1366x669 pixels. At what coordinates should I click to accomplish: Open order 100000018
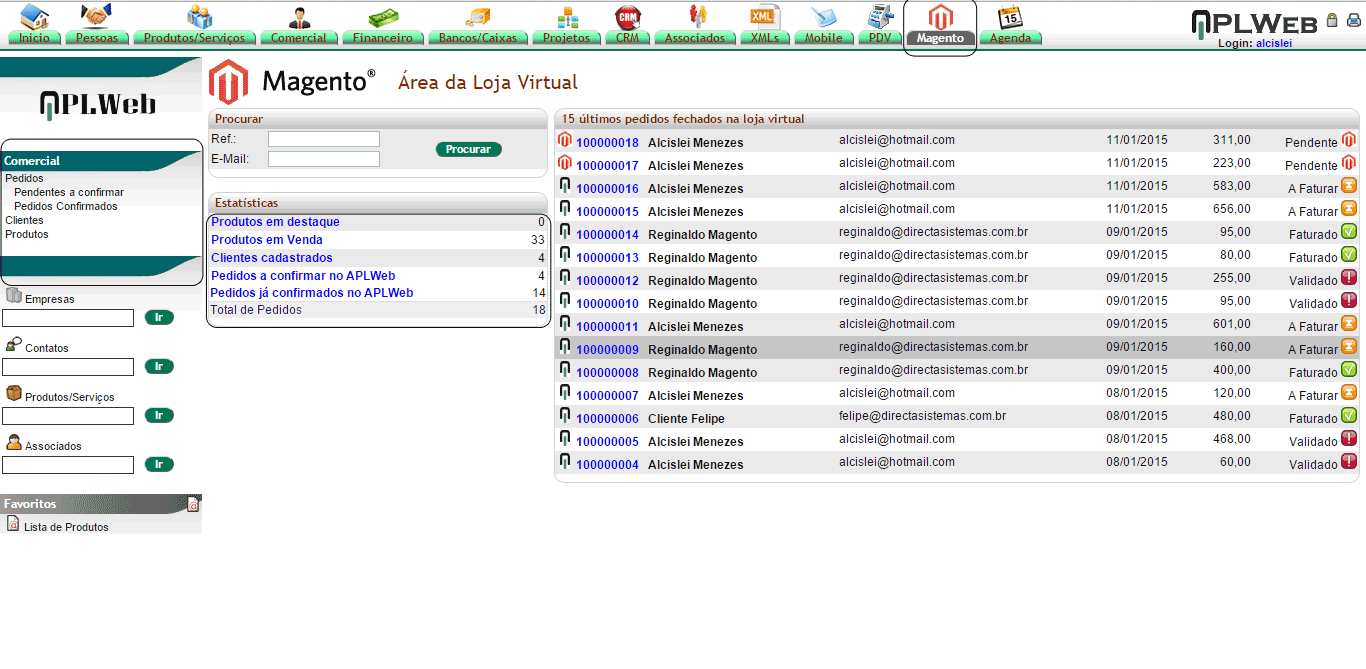tap(607, 143)
